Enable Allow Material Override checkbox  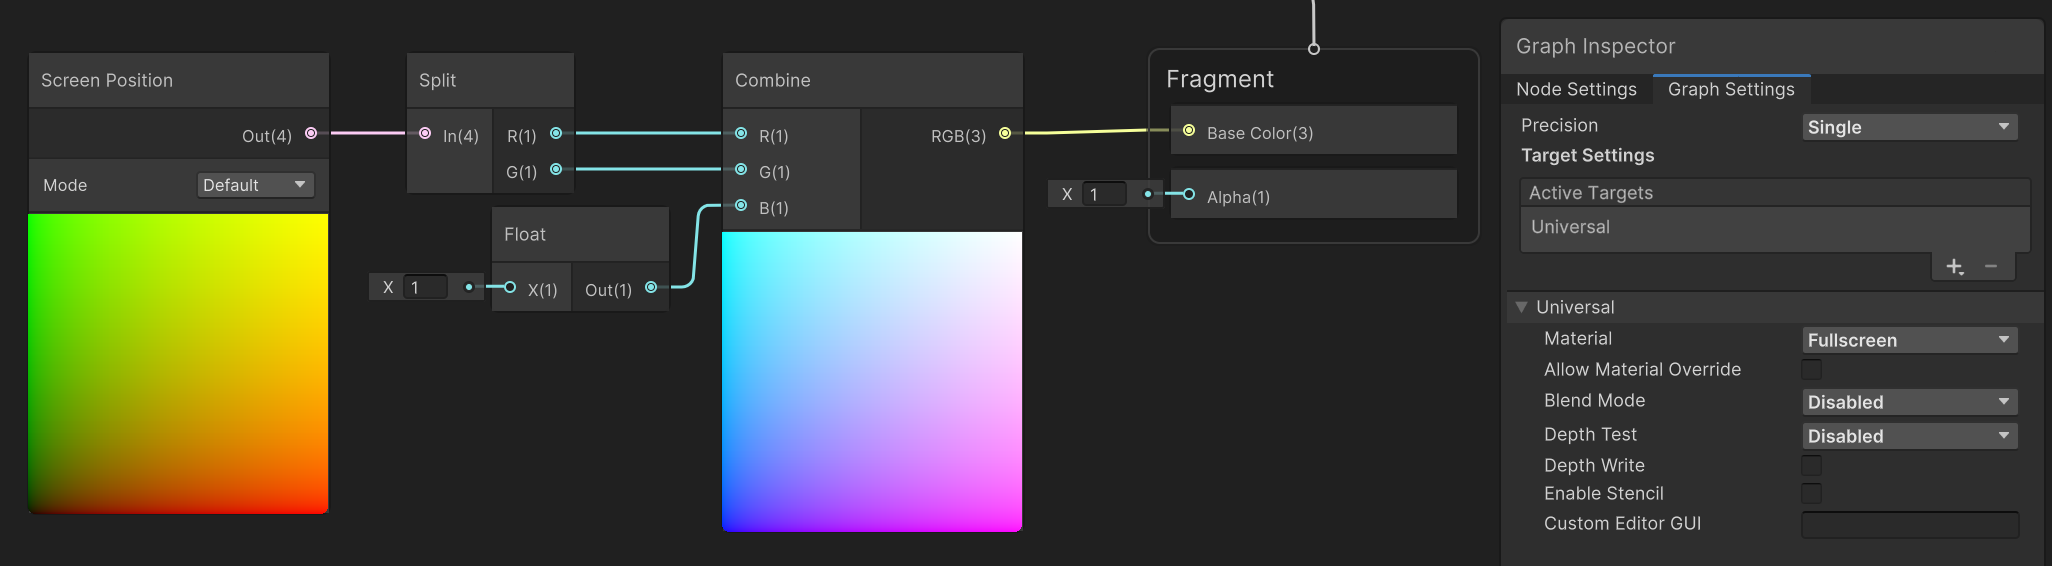[x=1811, y=370]
